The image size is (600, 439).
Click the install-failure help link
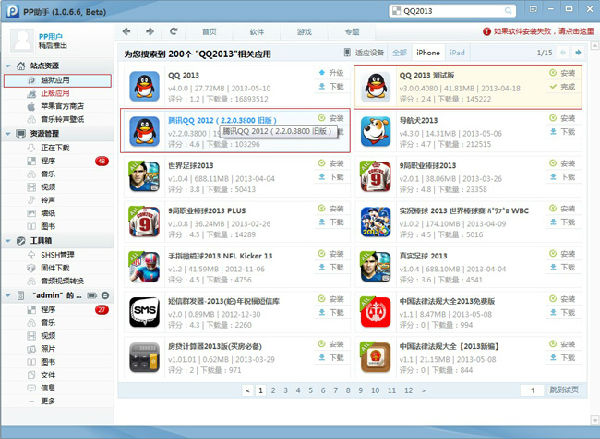tap(539, 32)
